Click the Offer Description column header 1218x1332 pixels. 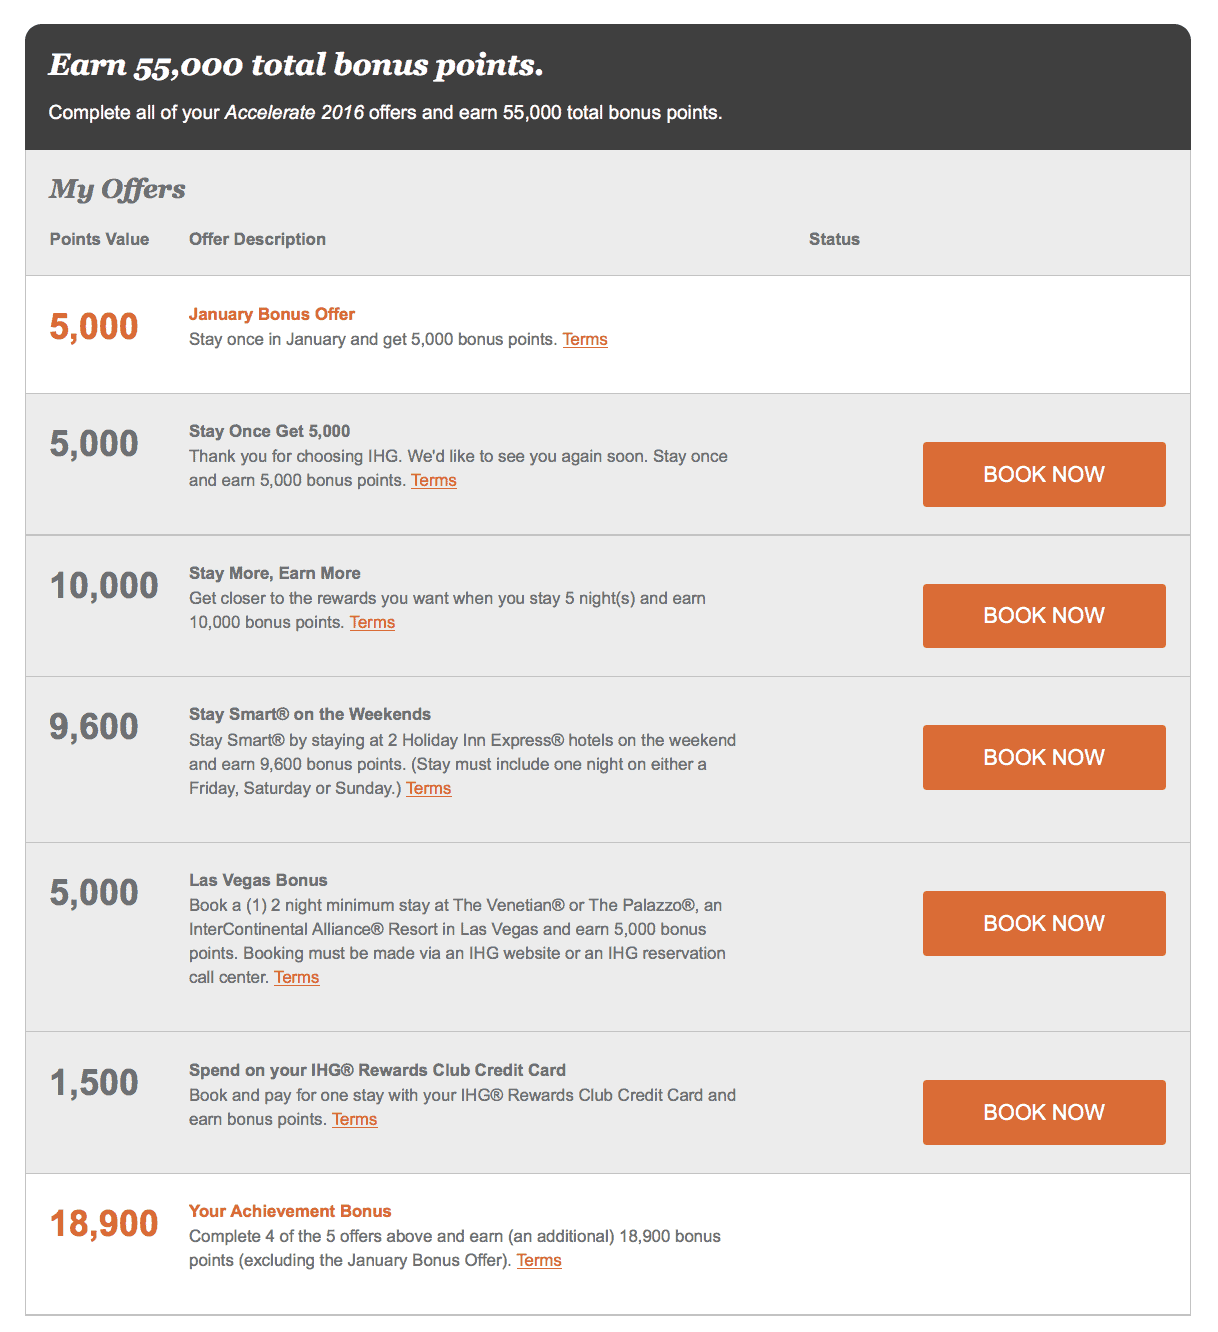tap(257, 239)
